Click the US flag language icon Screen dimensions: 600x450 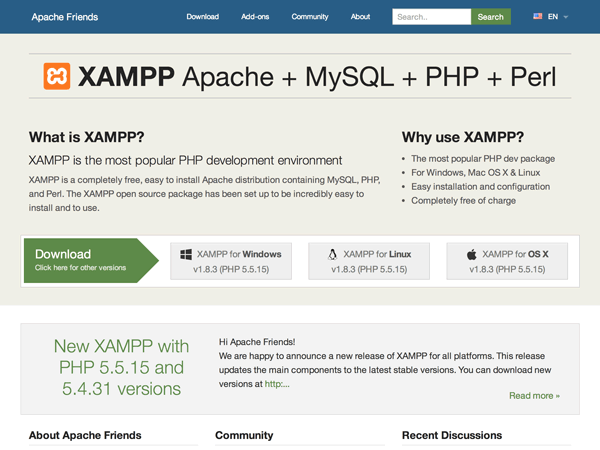tap(538, 16)
